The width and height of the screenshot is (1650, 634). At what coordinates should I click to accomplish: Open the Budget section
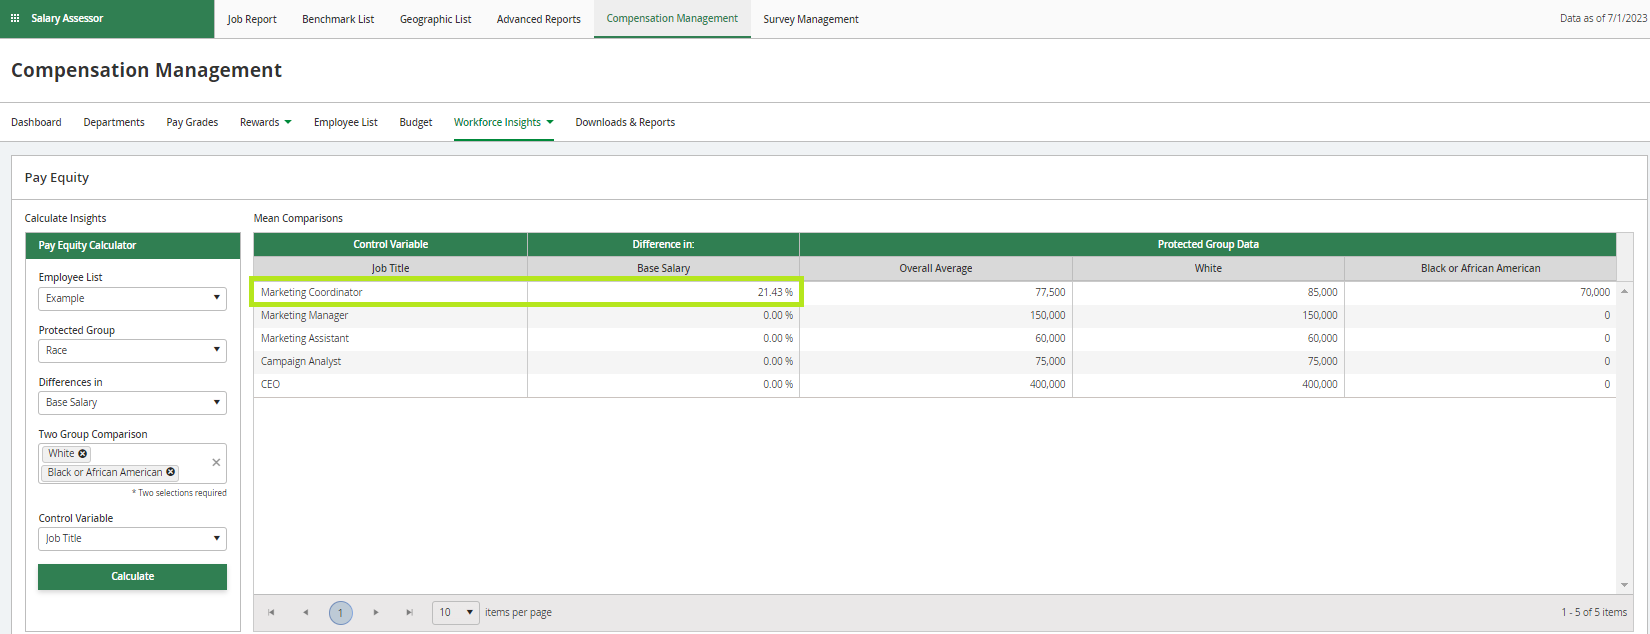point(416,122)
